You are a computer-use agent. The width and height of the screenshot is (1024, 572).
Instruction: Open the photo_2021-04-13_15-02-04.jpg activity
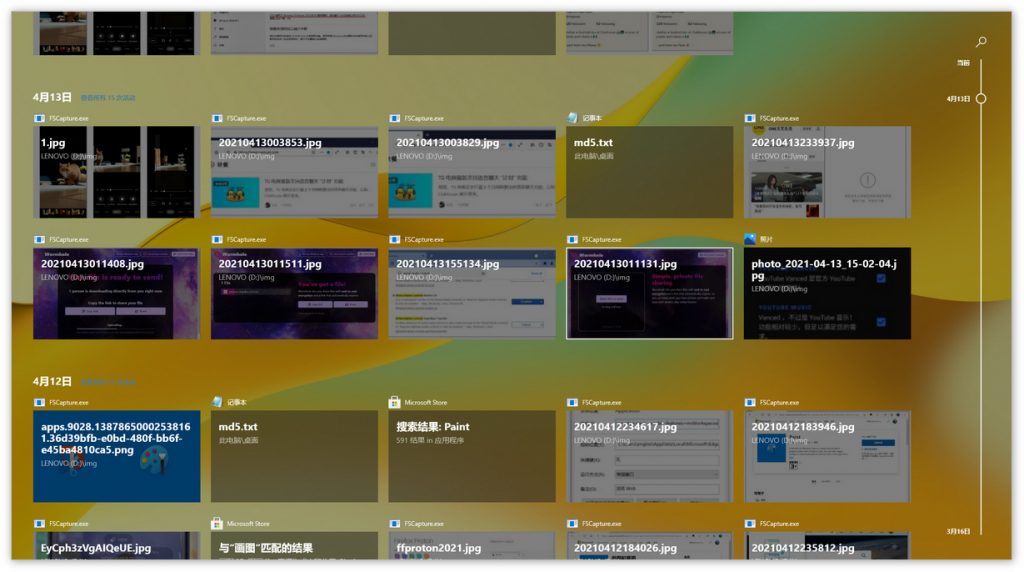click(827, 294)
